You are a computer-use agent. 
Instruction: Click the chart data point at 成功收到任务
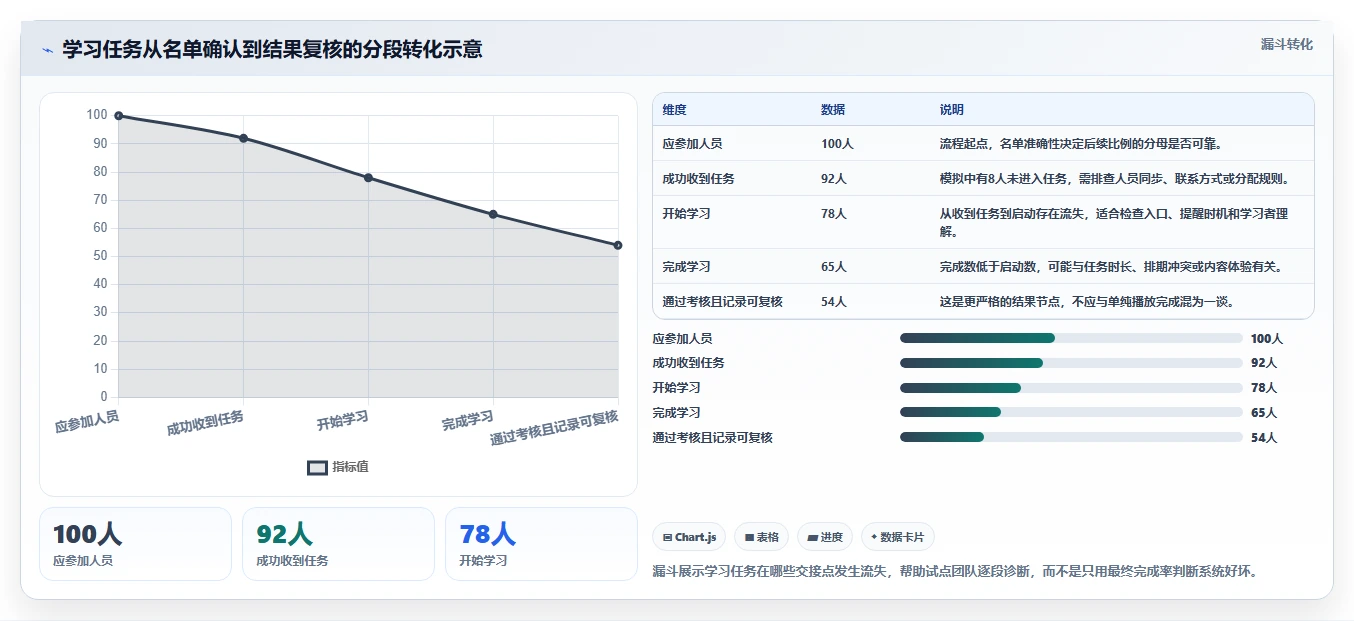244,138
